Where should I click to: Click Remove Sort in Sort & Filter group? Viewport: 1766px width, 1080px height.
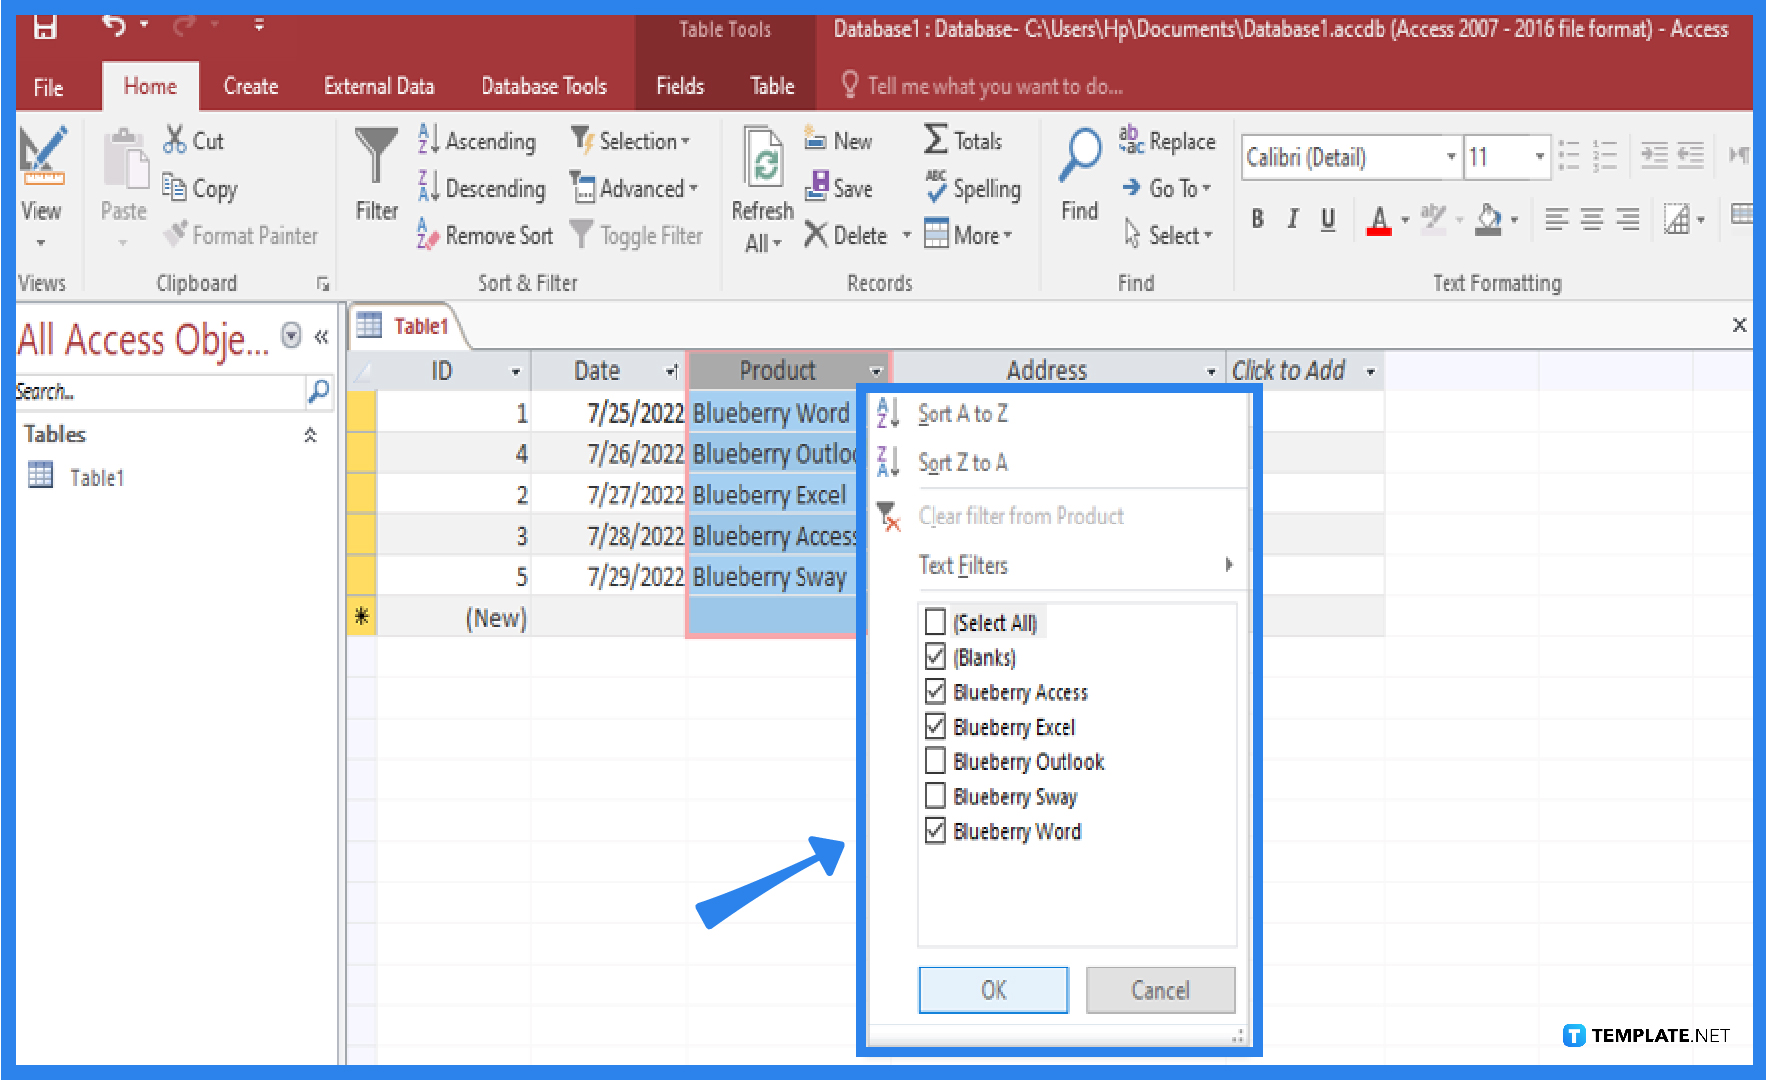click(x=483, y=235)
